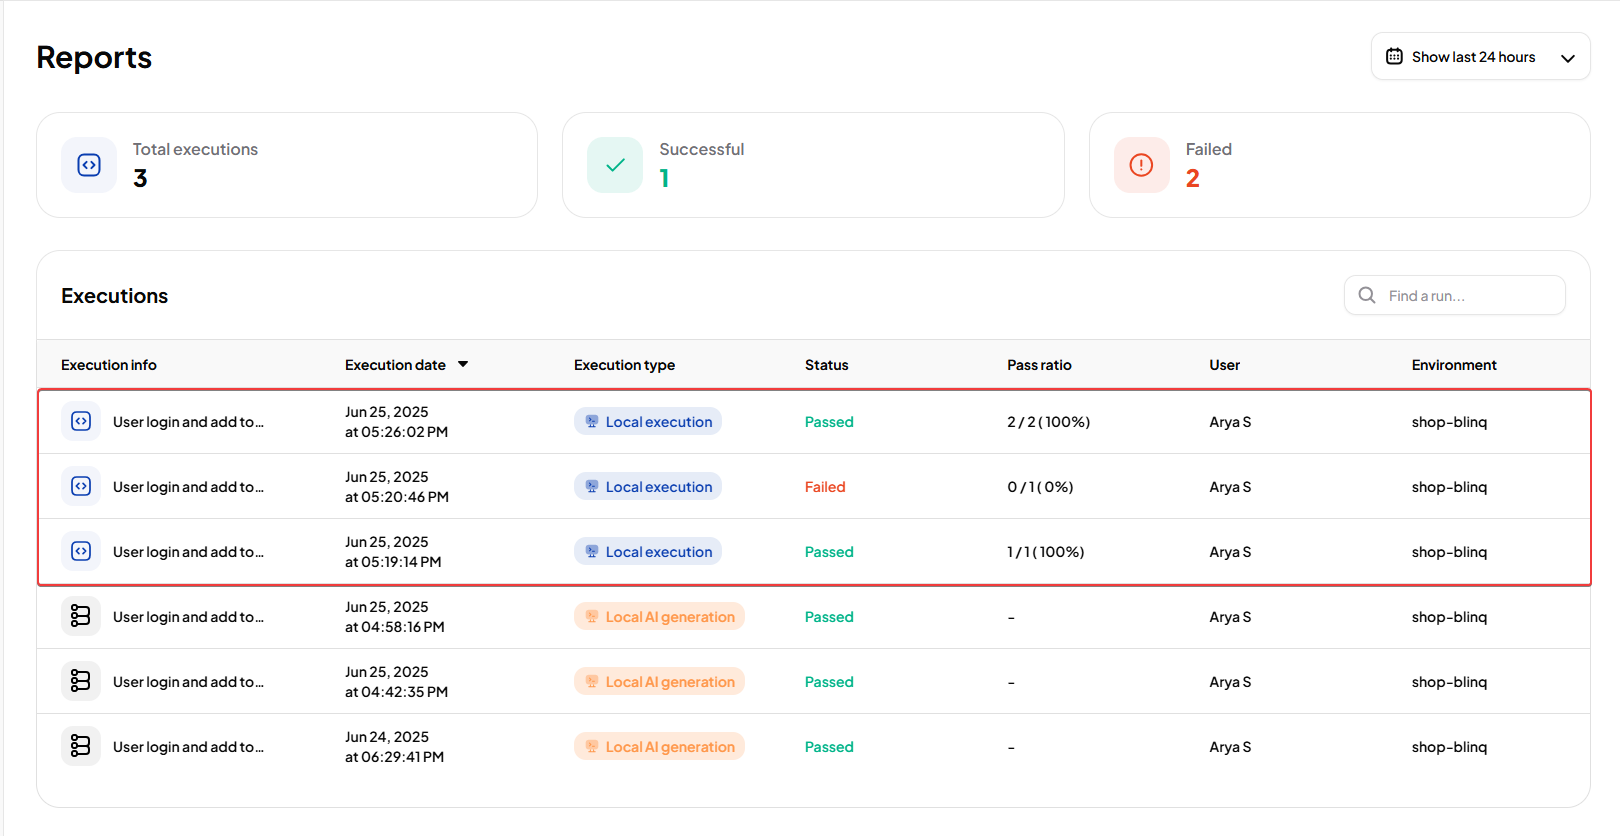
Task: Click the execution icon for the failed 05:20:46 PM run
Action: point(81,486)
